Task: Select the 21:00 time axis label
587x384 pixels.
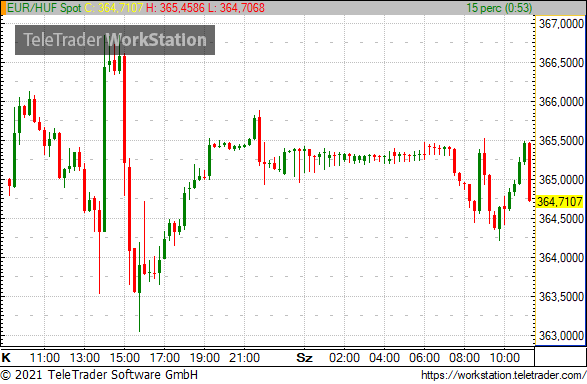Action: [244, 358]
